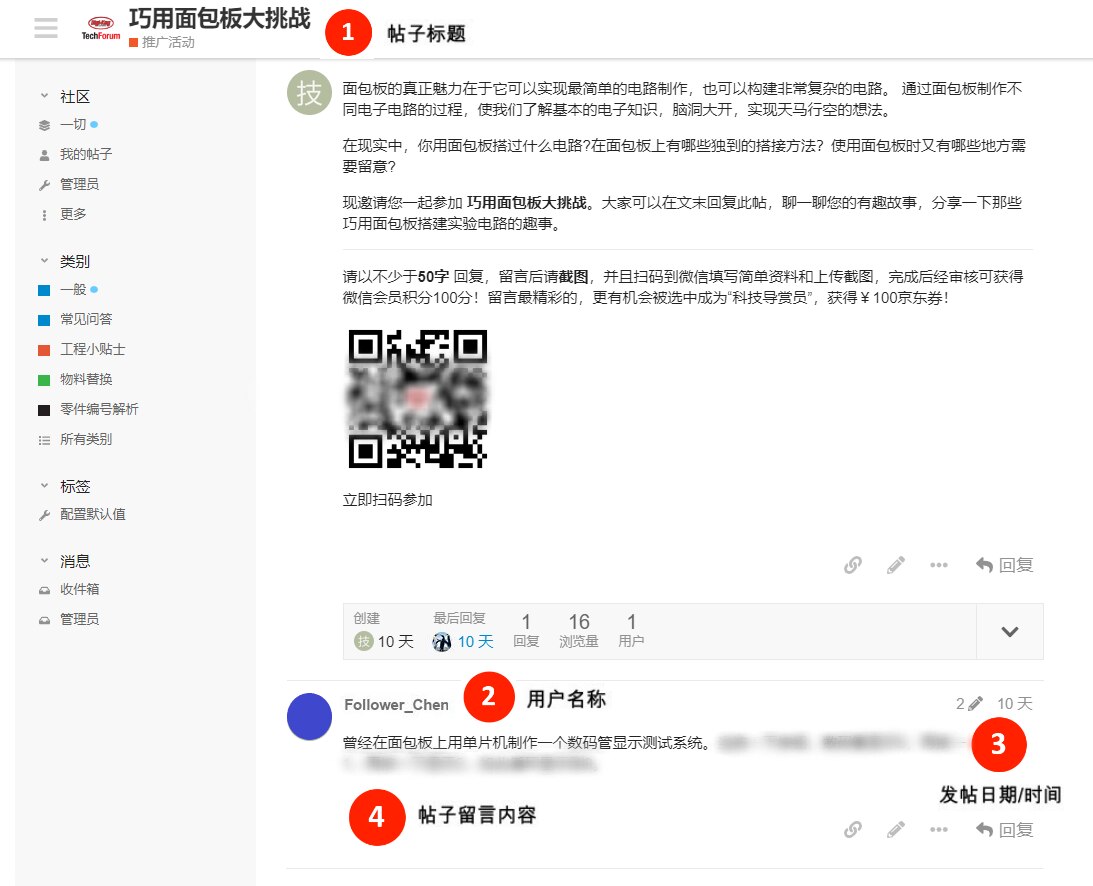Click 最后回复 10 天 link

[x=462, y=631]
